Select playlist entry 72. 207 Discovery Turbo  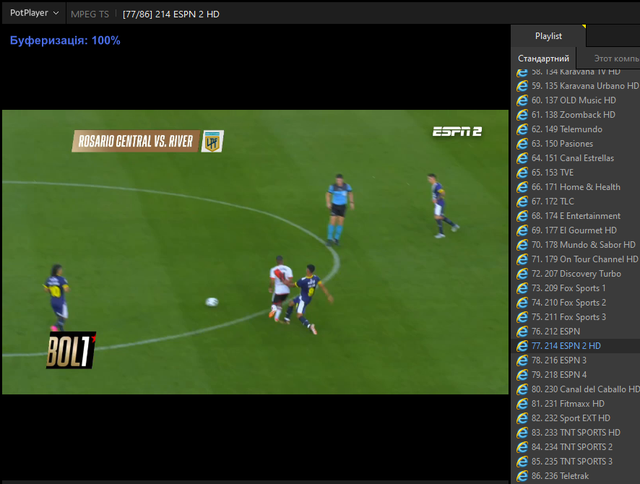pos(576,274)
